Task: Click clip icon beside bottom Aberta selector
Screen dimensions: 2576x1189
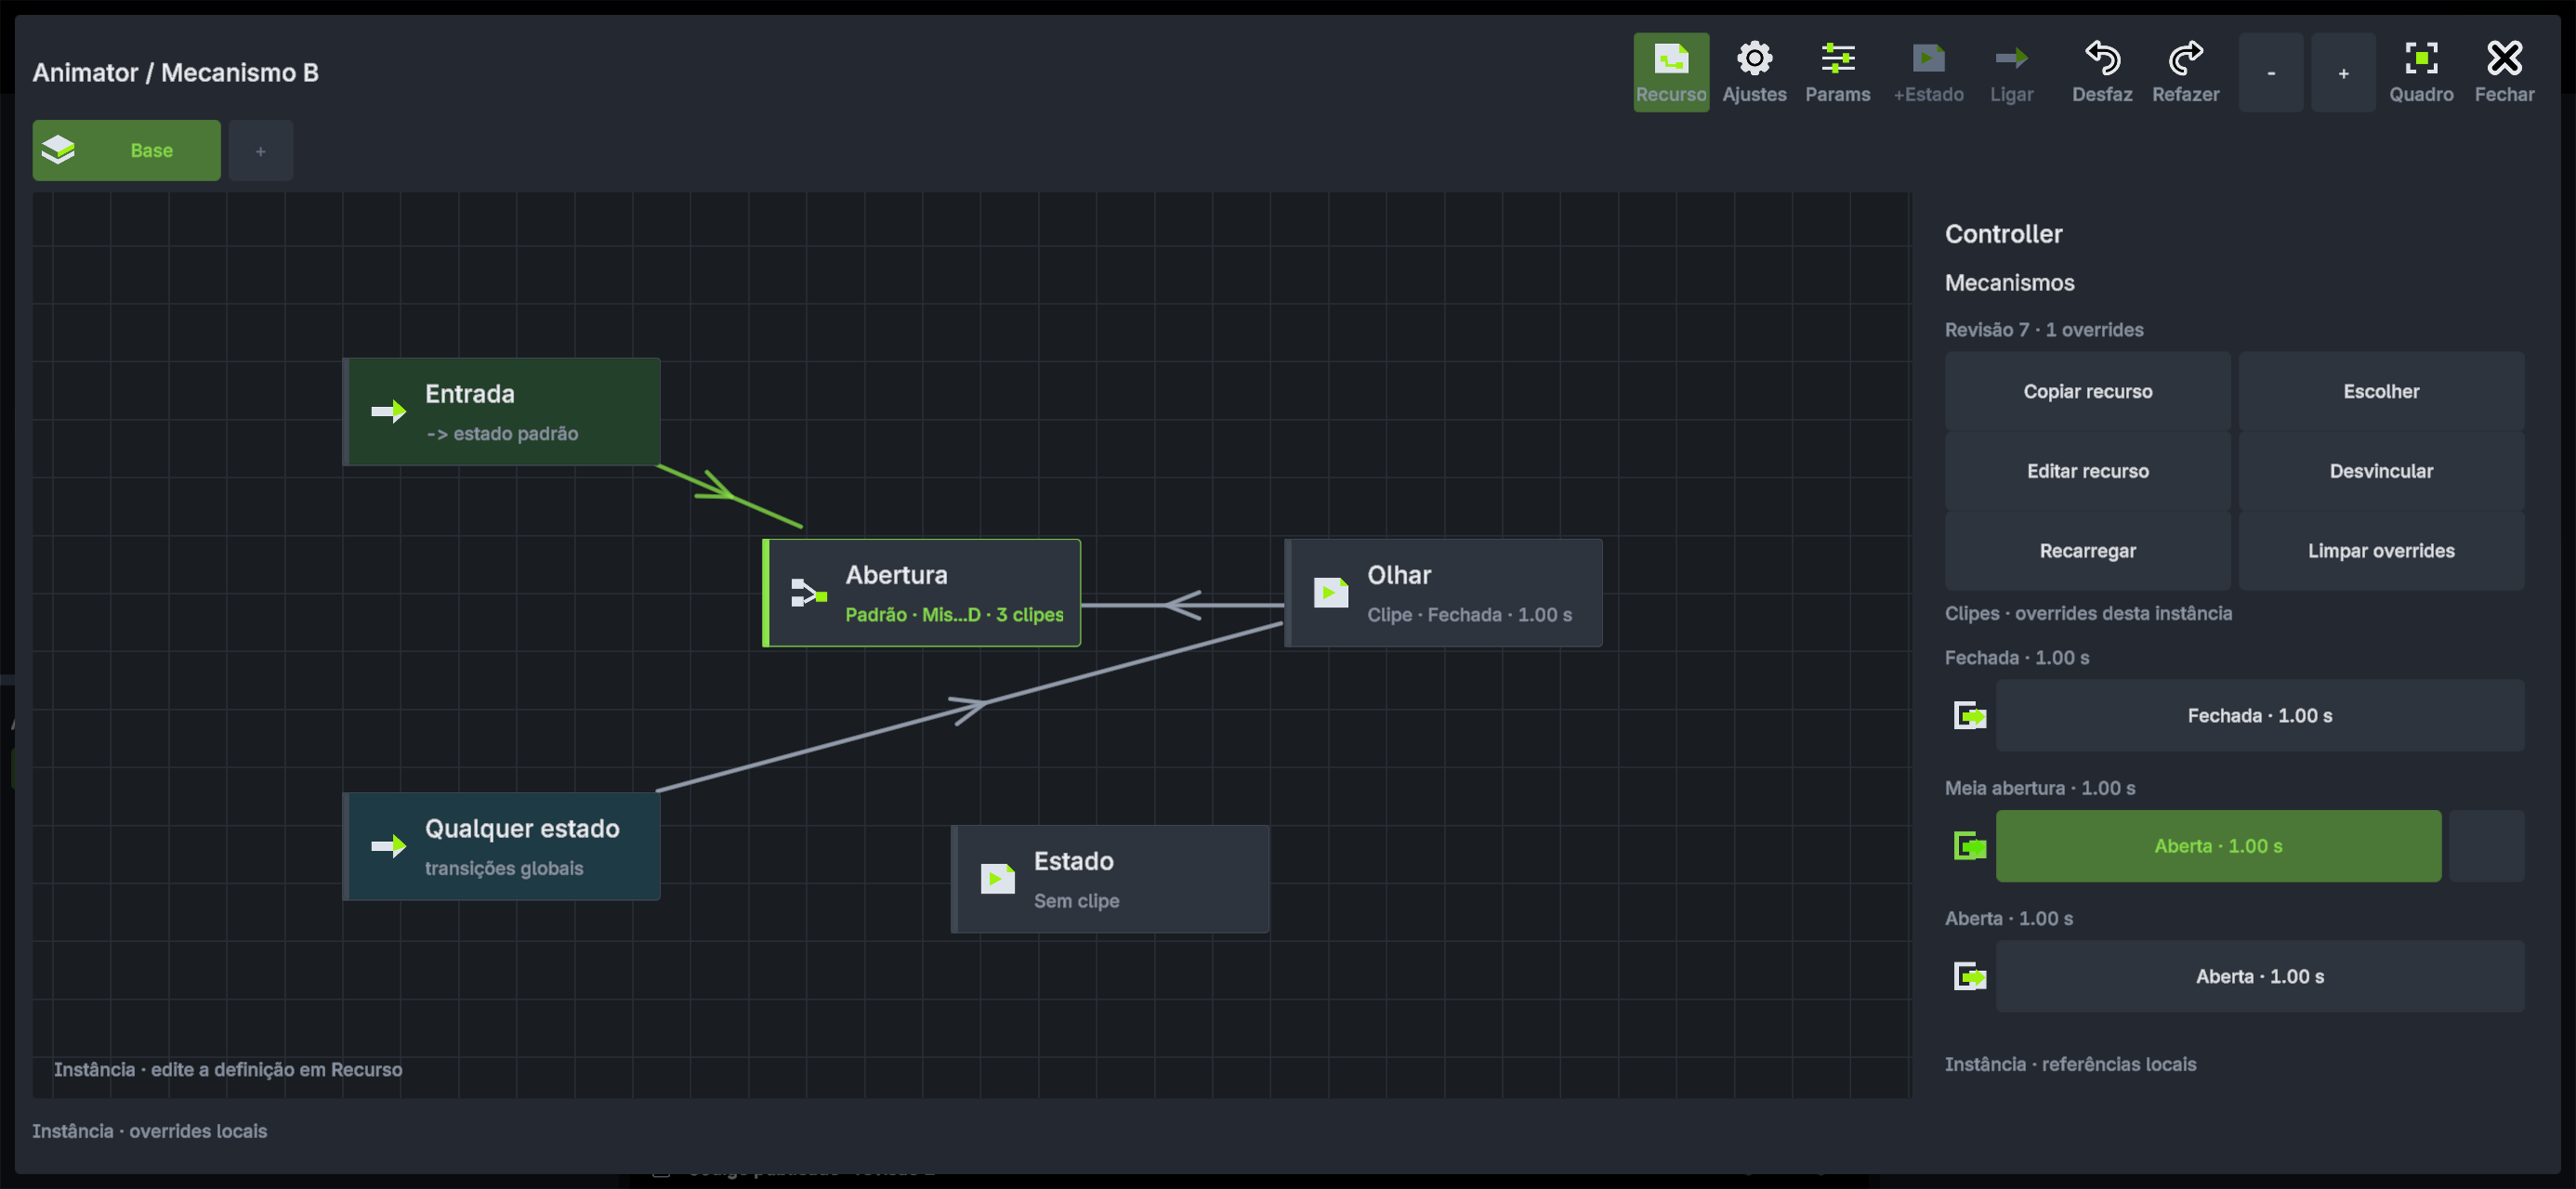Action: click(1970, 976)
